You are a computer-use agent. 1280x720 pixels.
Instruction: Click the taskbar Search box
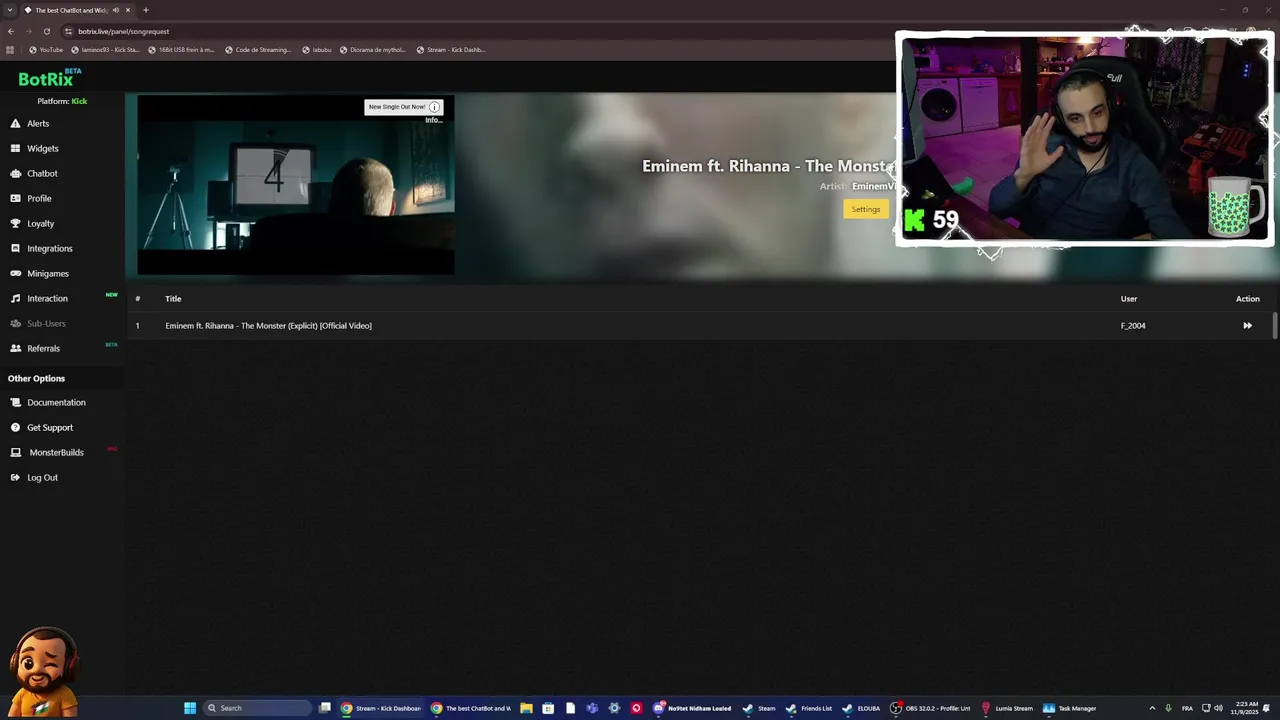click(x=257, y=708)
